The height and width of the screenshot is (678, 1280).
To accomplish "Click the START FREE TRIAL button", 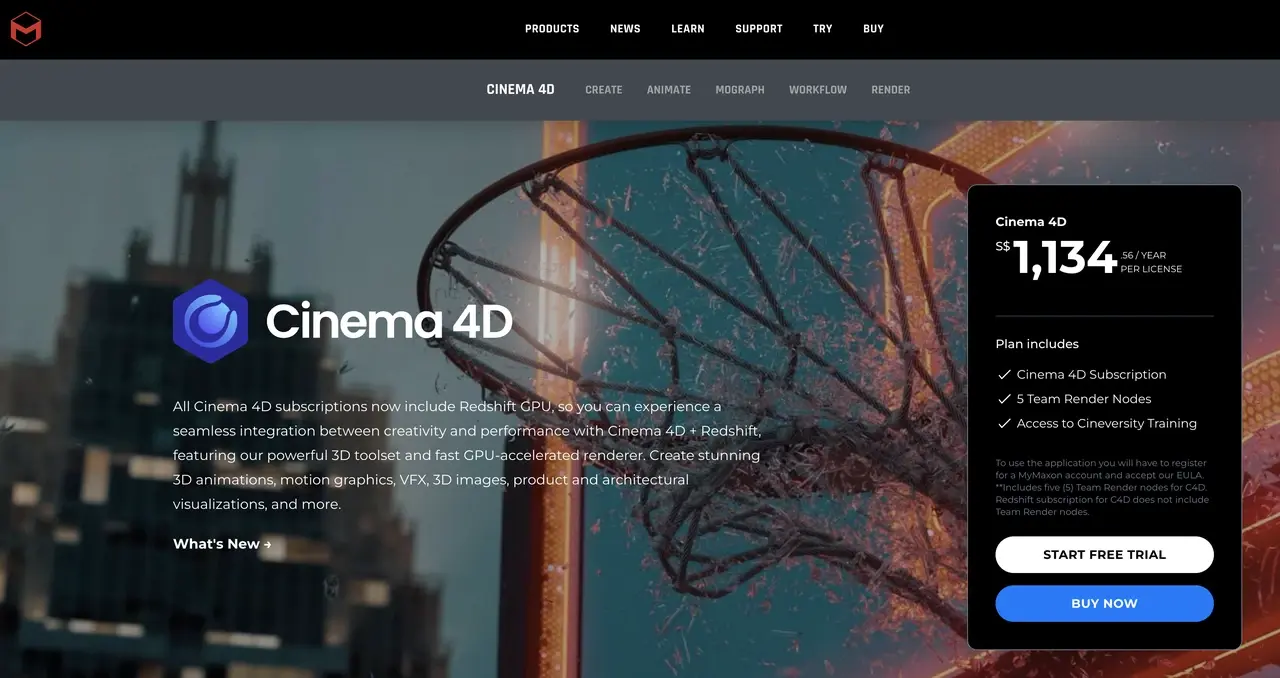I will coord(1105,555).
